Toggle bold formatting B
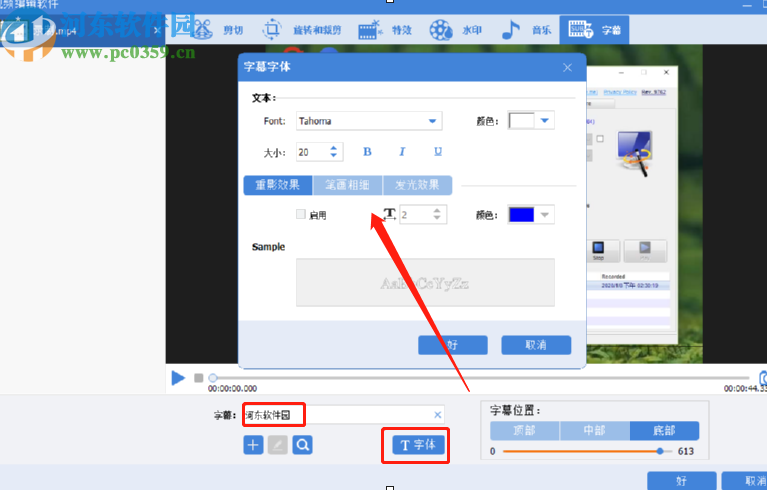 point(367,152)
